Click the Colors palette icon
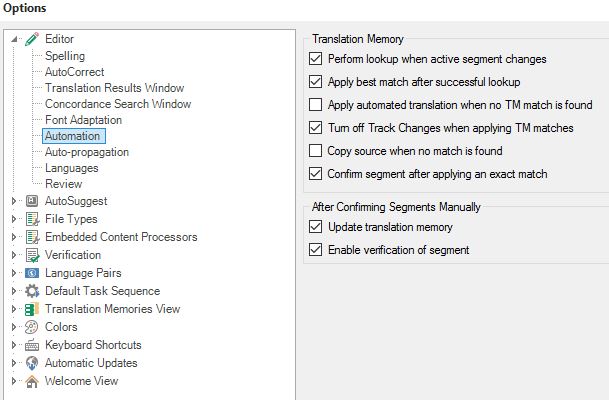 pos(31,327)
